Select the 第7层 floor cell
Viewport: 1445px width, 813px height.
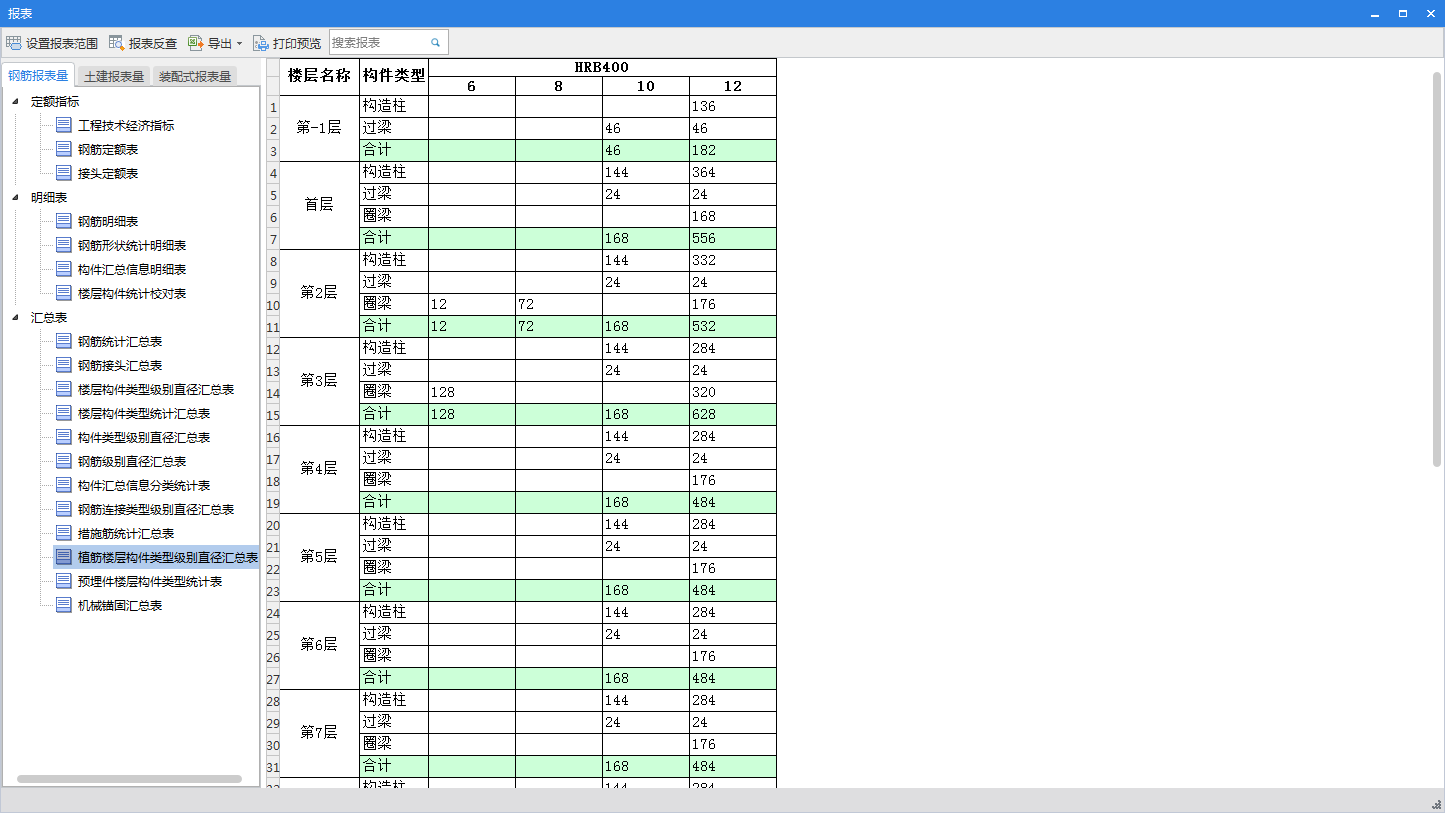(x=319, y=733)
